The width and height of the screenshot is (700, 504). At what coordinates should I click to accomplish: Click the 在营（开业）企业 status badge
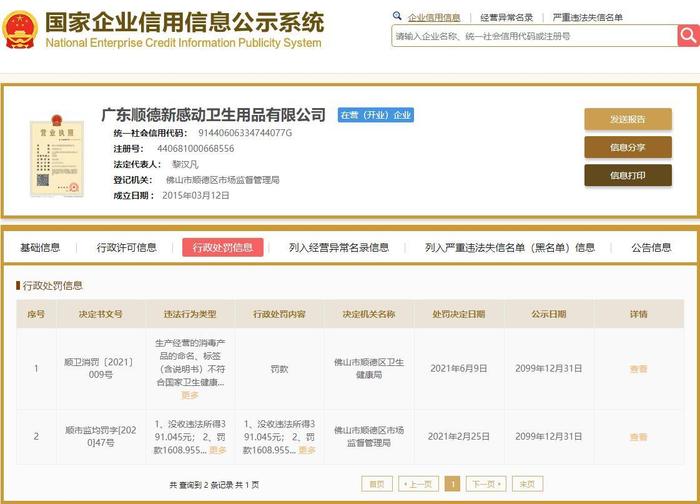[375, 115]
